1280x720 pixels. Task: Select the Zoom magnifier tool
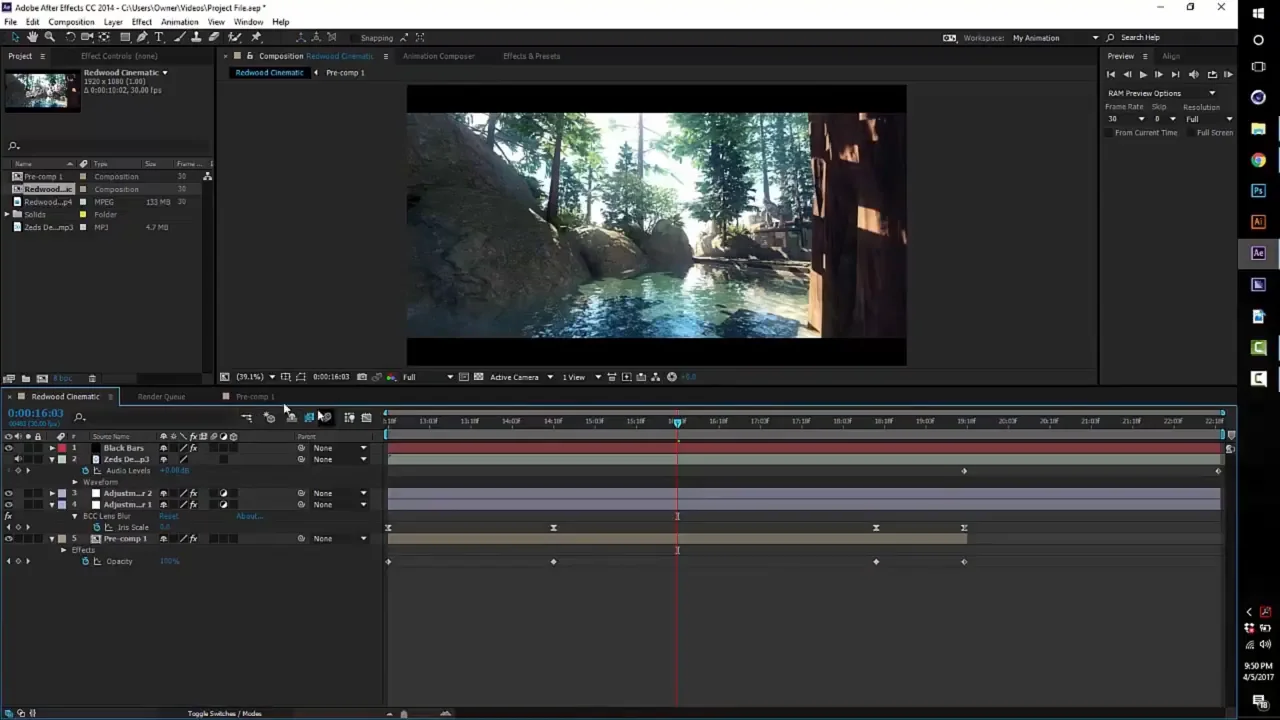click(49, 37)
